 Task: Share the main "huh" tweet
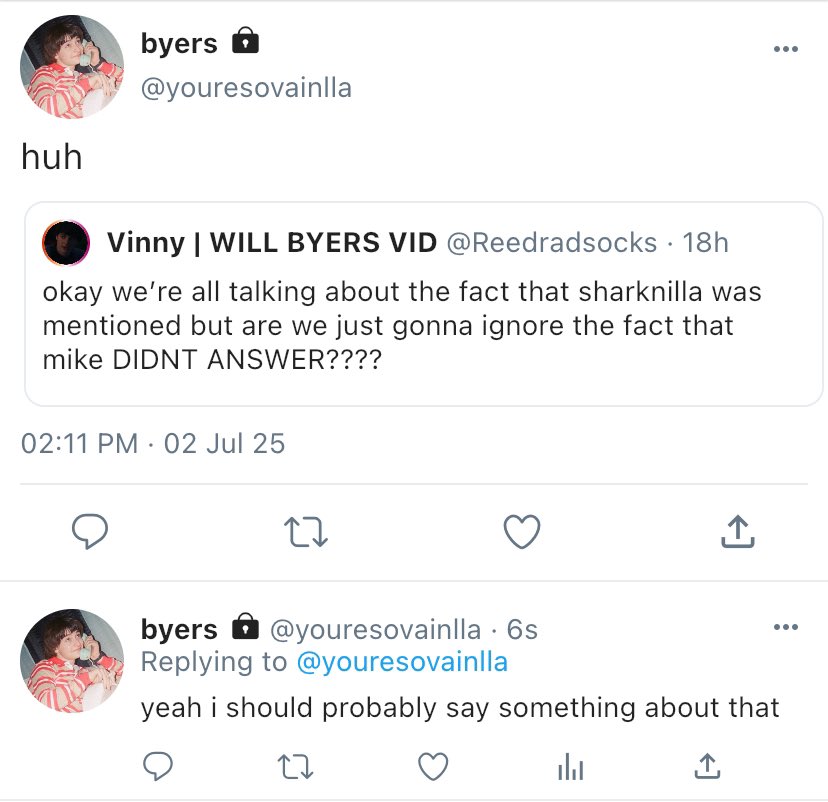click(x=737, y=531)
